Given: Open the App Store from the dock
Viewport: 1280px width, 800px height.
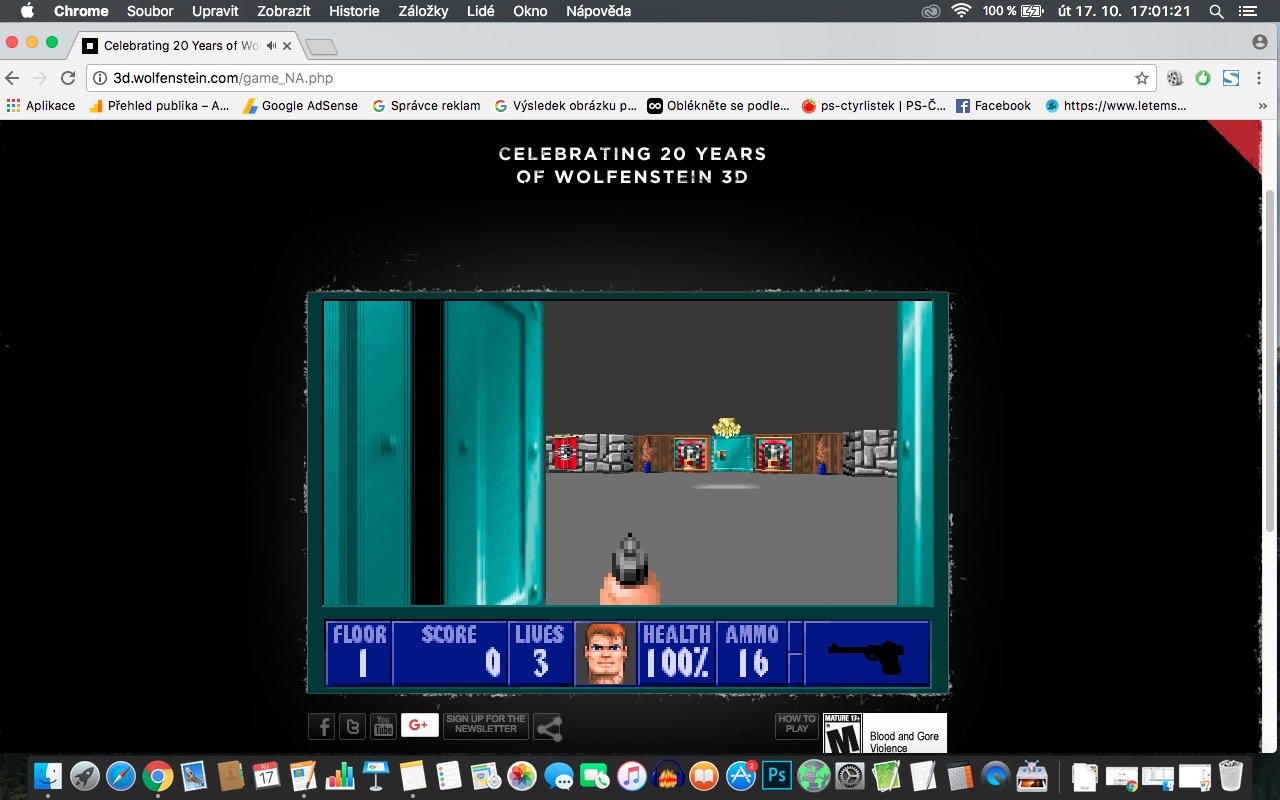Looking at the screenshot, I should 741,775.
